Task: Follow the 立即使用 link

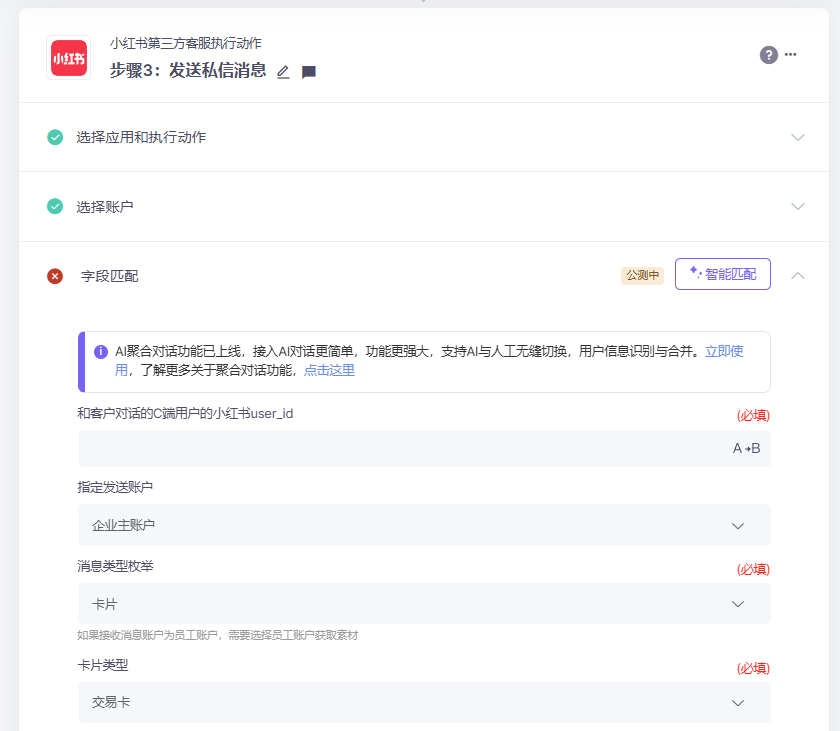Action: click(x=724, y=352)
